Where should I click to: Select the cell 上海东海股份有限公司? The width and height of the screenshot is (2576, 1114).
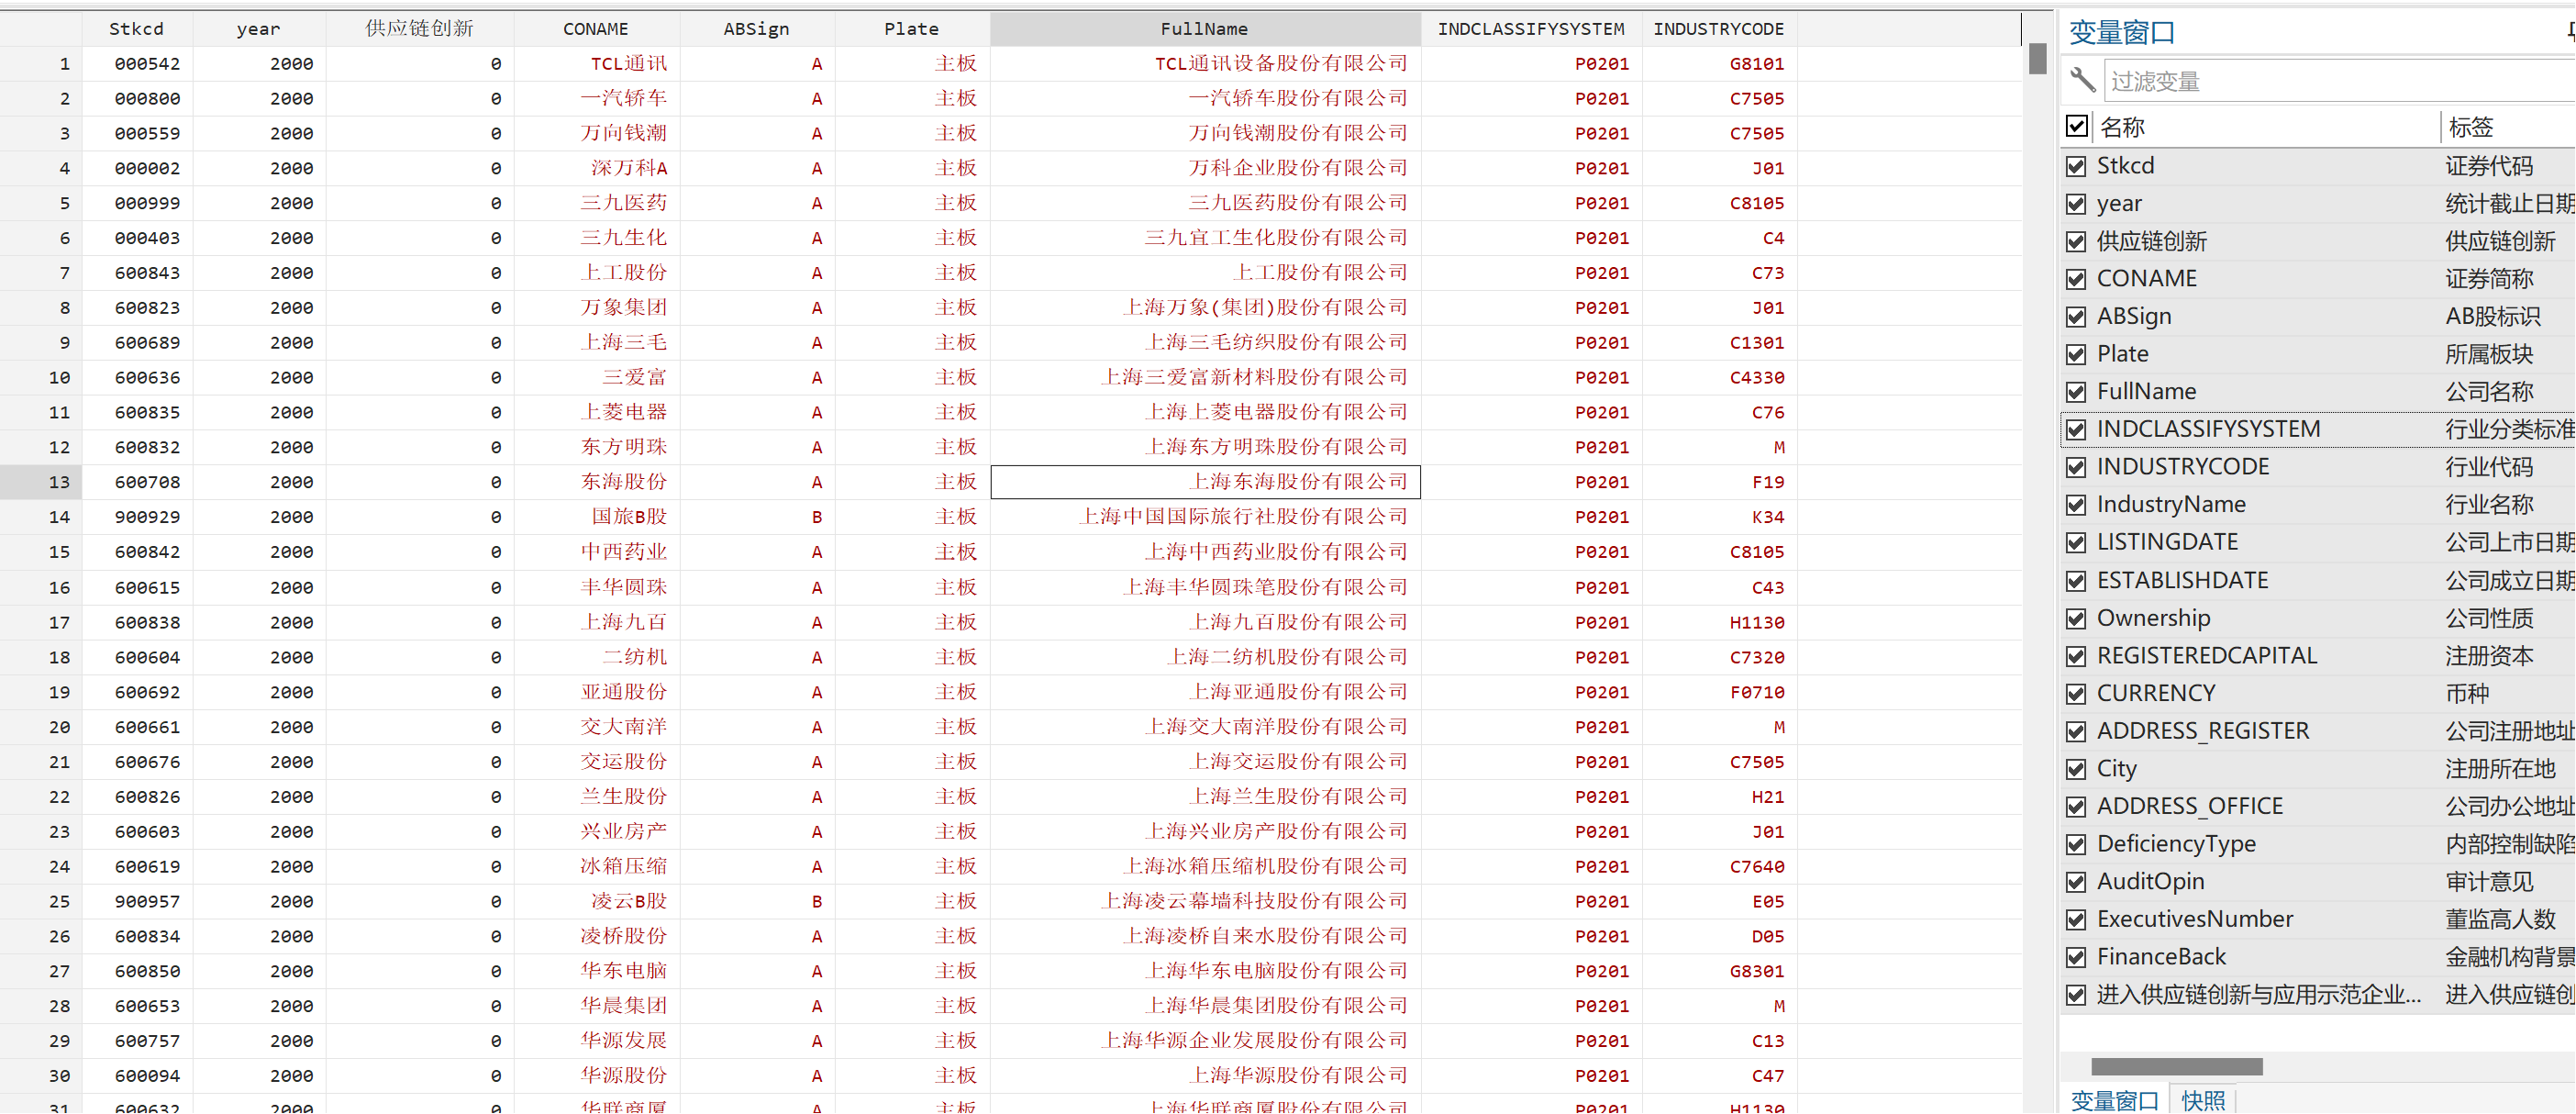click(x=1204, y=482)
